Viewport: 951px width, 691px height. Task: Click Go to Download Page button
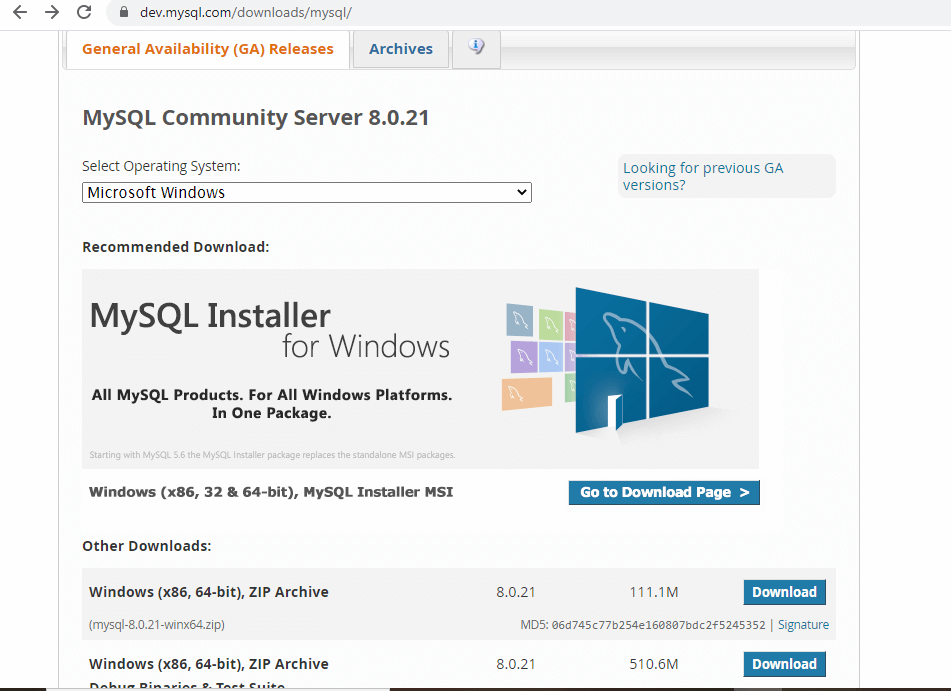[663, 492]
